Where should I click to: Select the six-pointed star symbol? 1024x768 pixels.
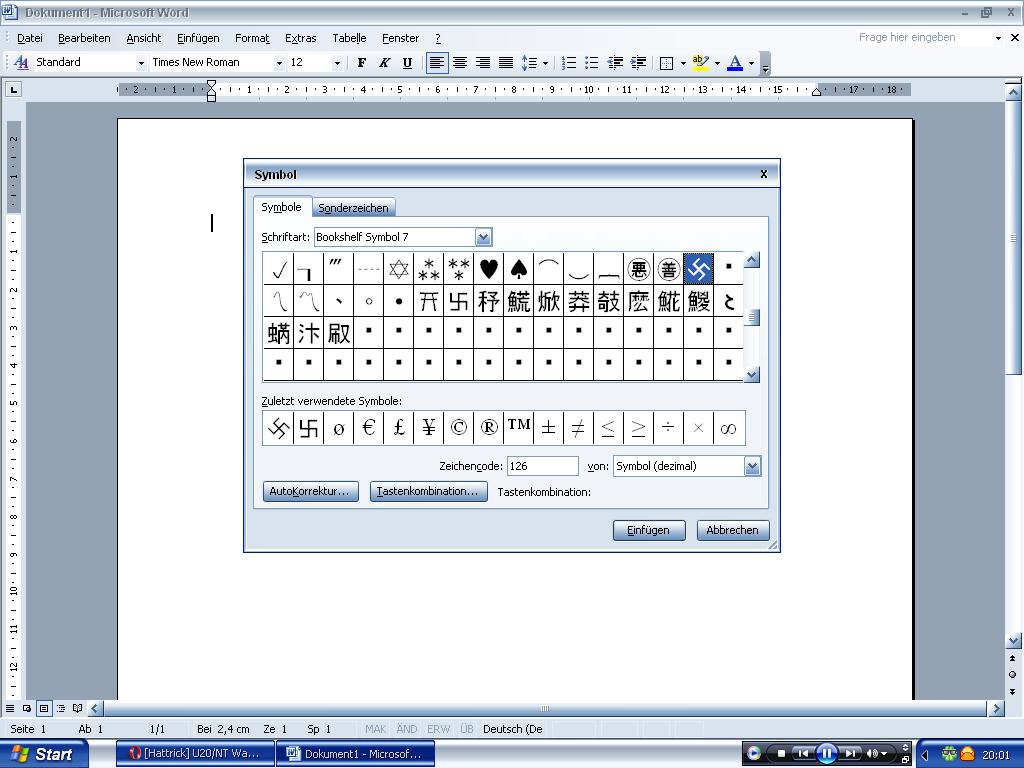(398, 268)
